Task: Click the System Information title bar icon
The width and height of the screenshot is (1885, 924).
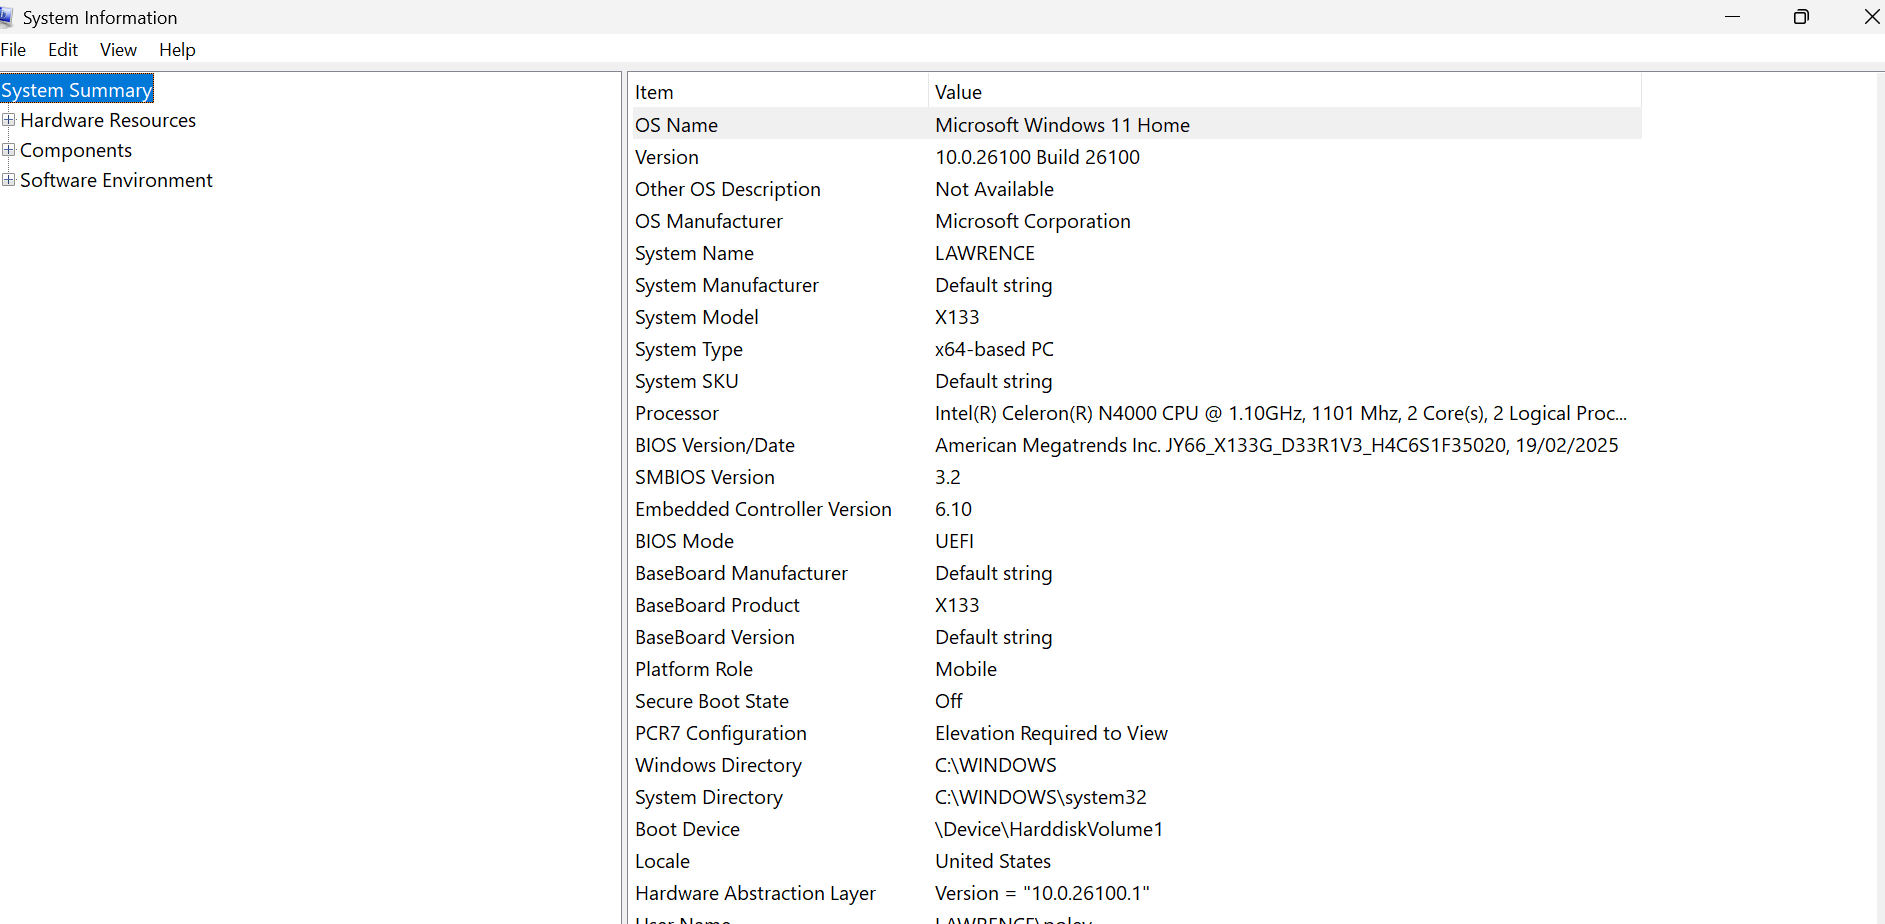Action: 9,17
